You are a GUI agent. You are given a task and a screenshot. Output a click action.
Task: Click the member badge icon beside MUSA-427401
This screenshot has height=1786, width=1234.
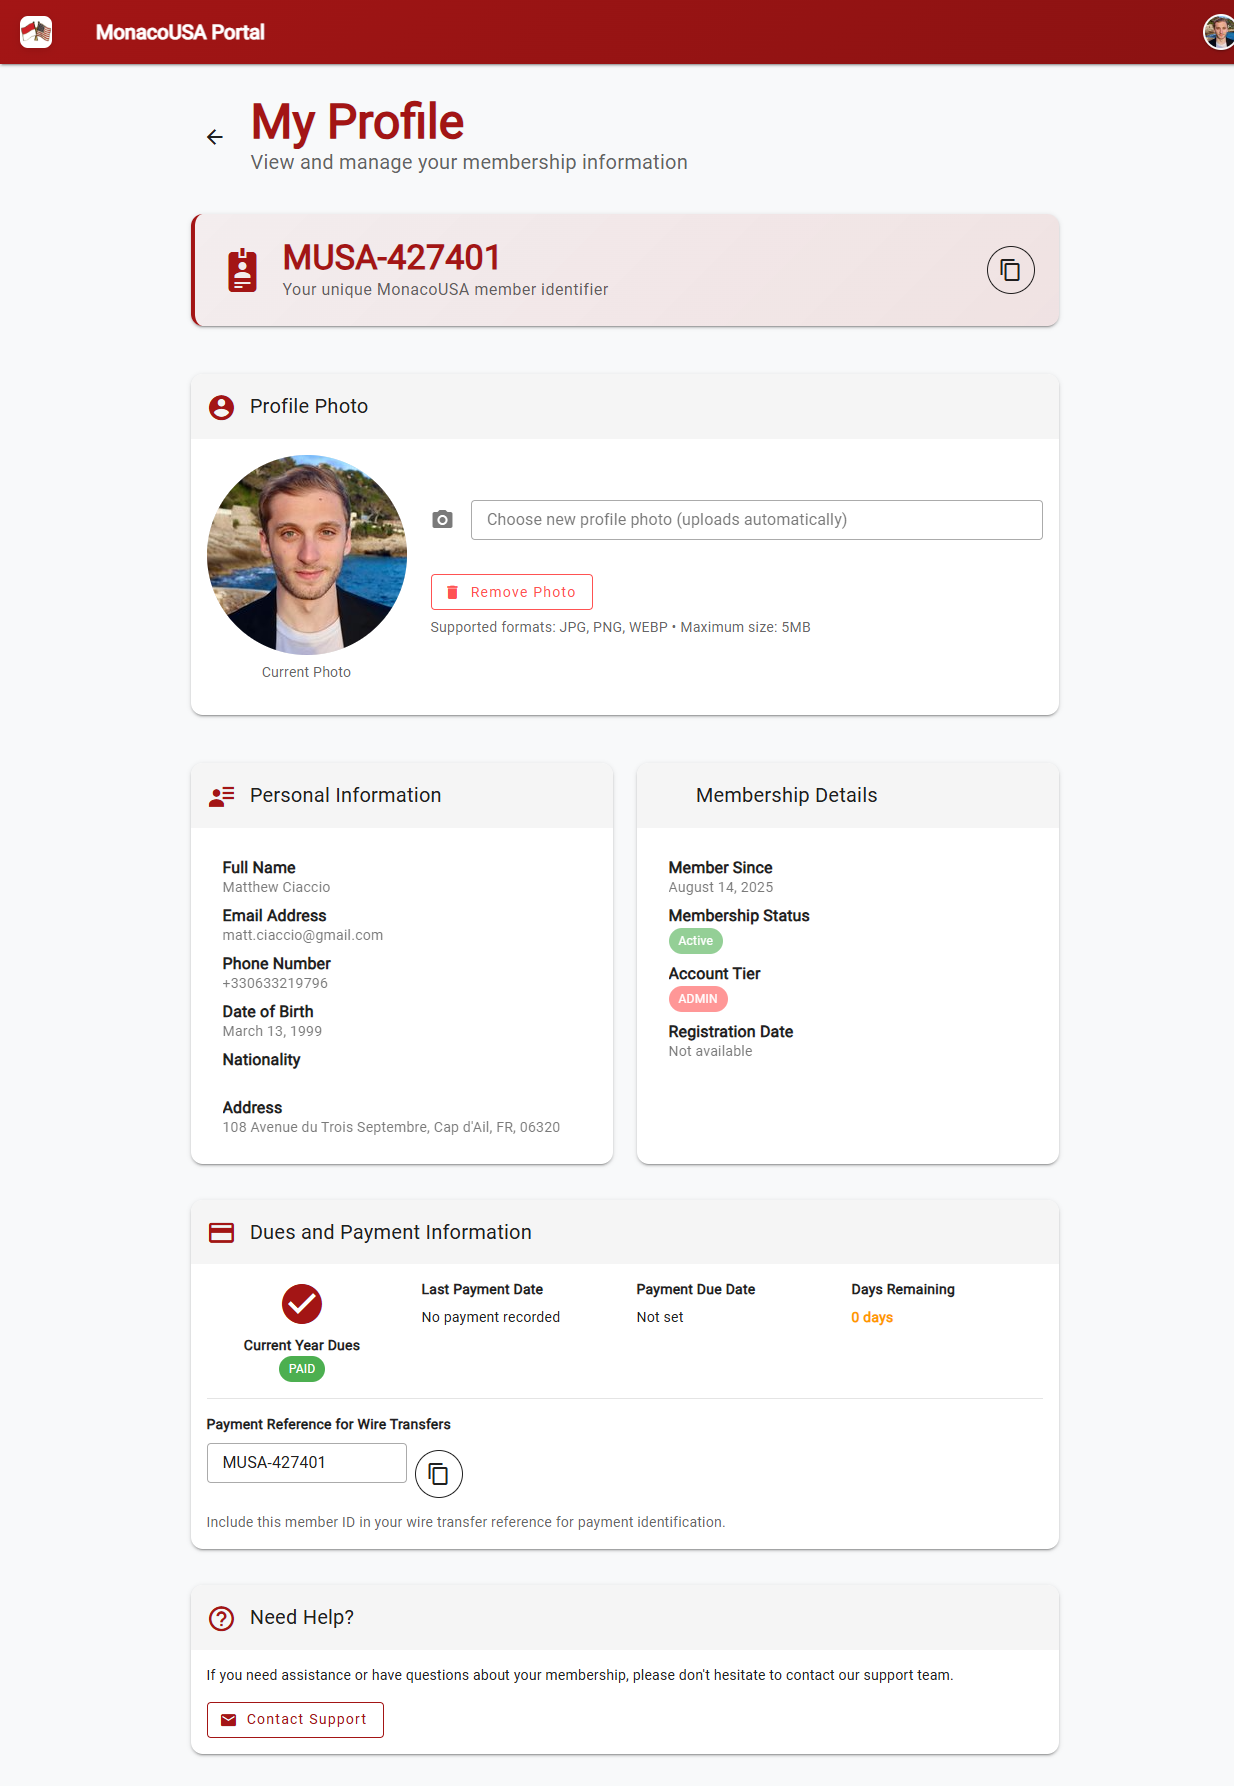(x=242, y=270)
